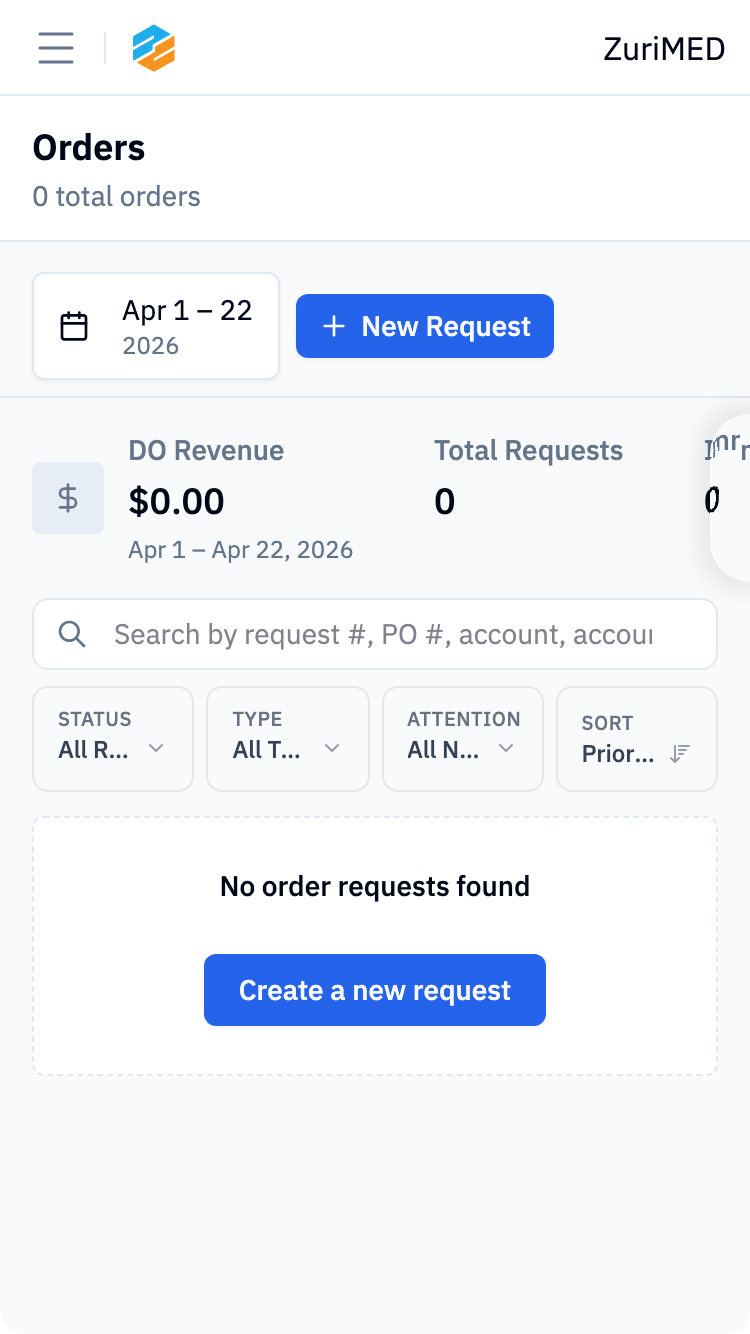Open the hamburger navigation menu
This screenshot has height=1334, width=750.
pyautogui.click(x=56, y=48)
